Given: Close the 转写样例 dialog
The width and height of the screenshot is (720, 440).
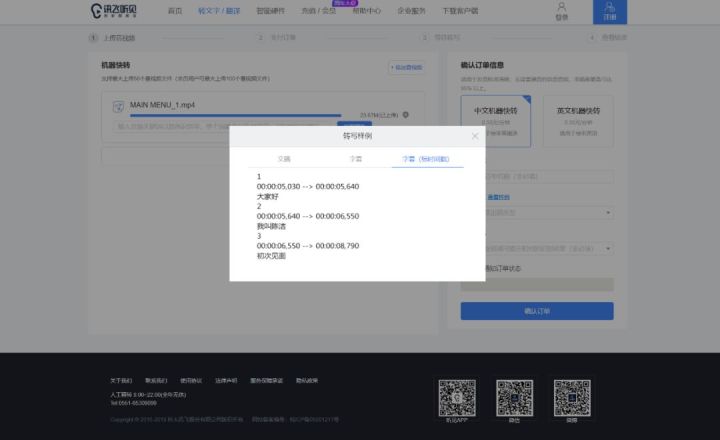Looking at the screenshot, I should point(475,136).
